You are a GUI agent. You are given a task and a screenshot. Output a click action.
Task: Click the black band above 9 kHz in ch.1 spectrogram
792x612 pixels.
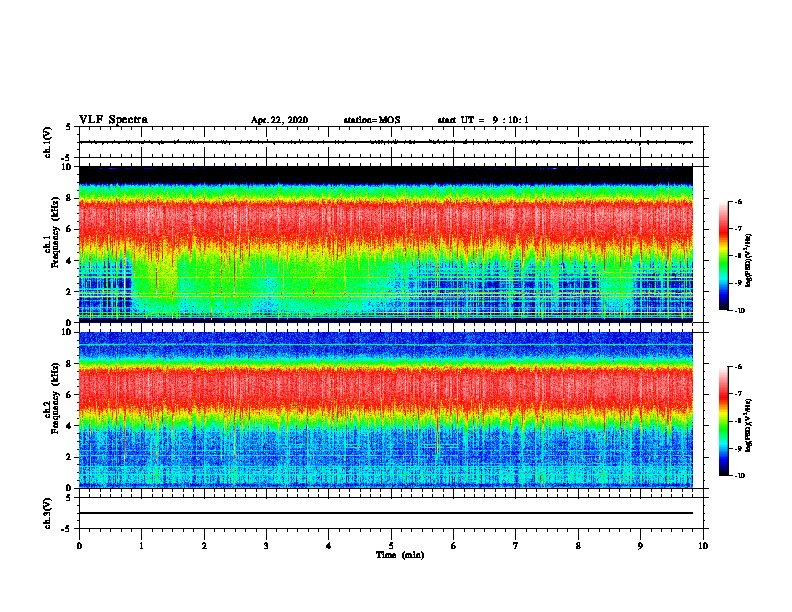click(x=386, y=175)
